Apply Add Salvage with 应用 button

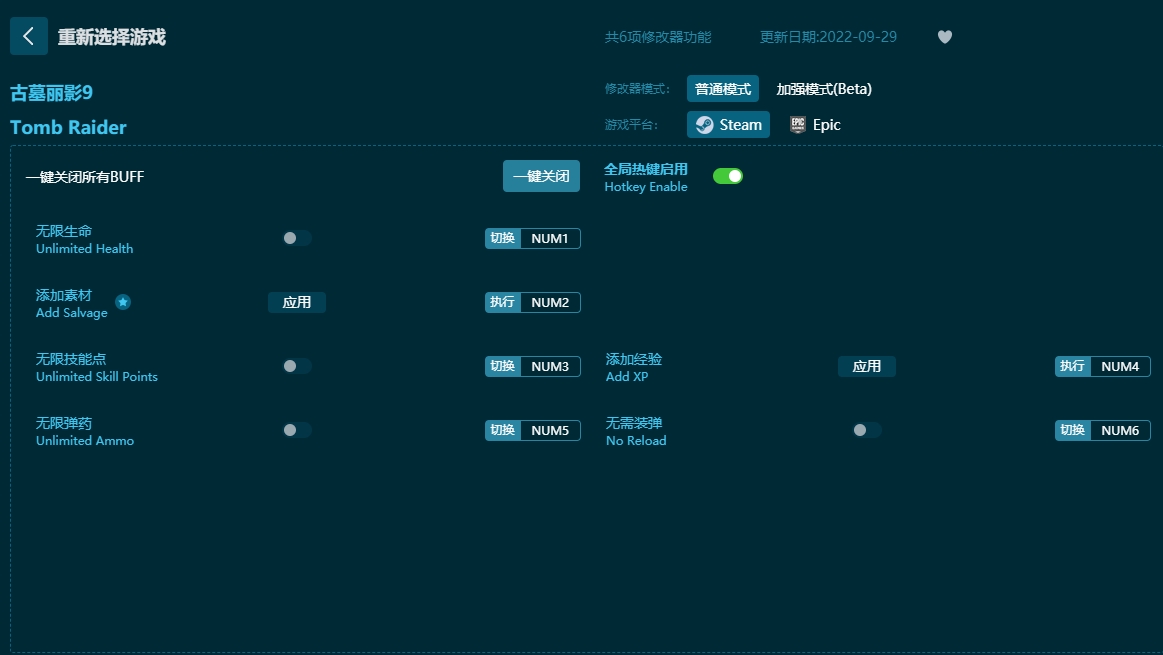pos(297,302)
